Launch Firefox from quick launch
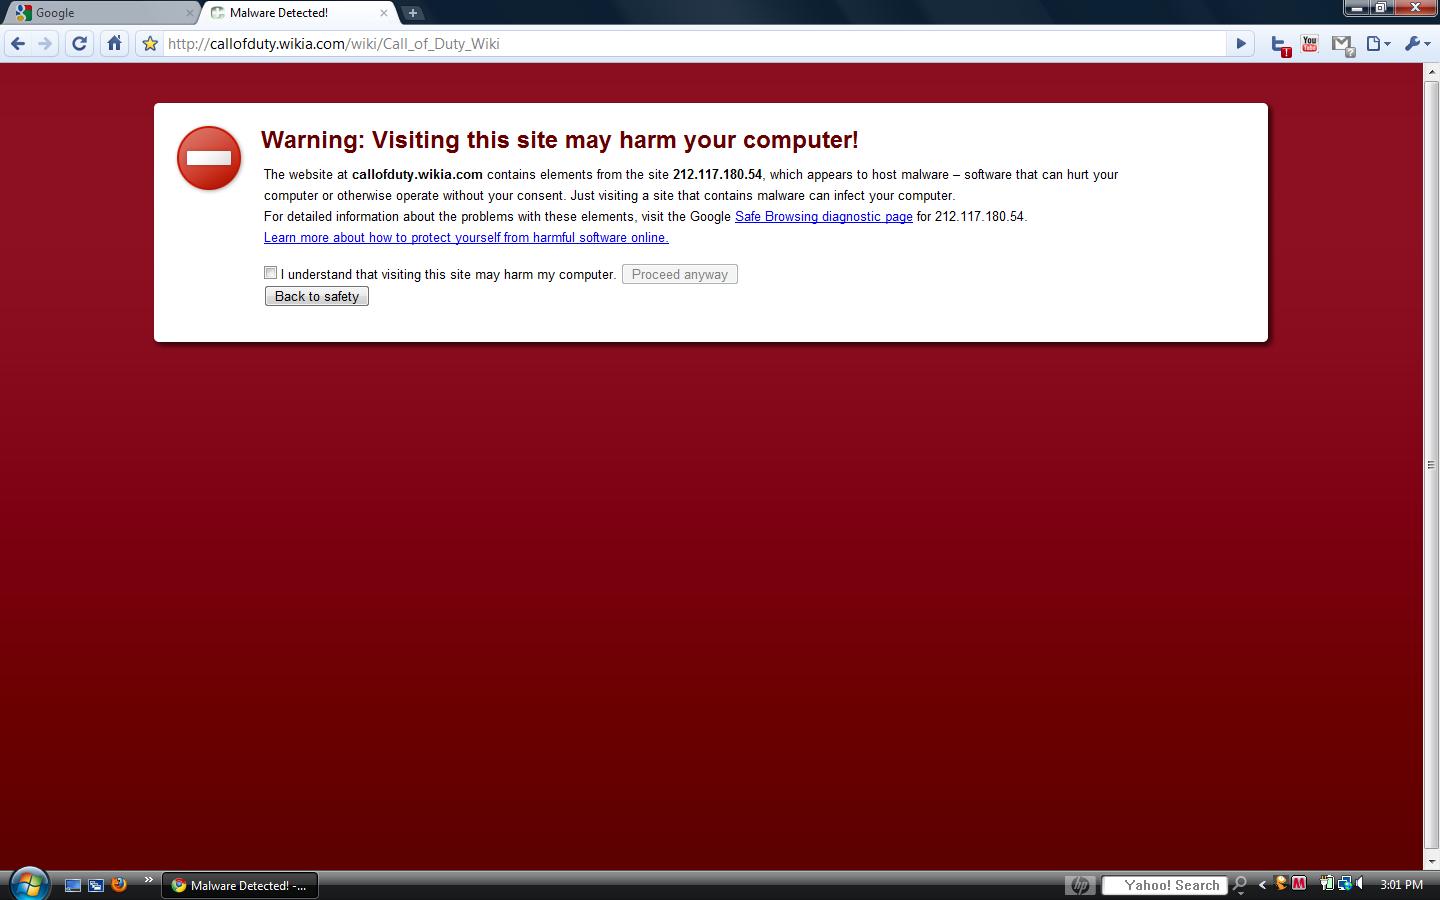The image size is (1440, 900). pos(119,884)
